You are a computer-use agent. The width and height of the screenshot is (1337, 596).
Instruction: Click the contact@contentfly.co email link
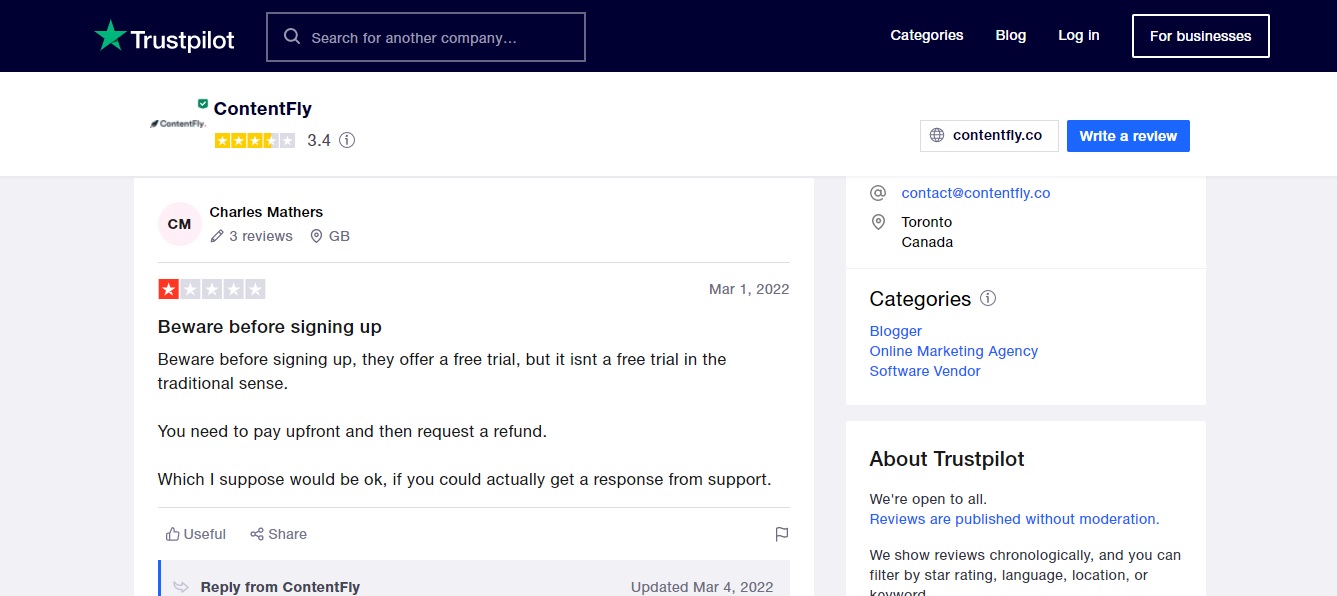(x=976, y=193)
